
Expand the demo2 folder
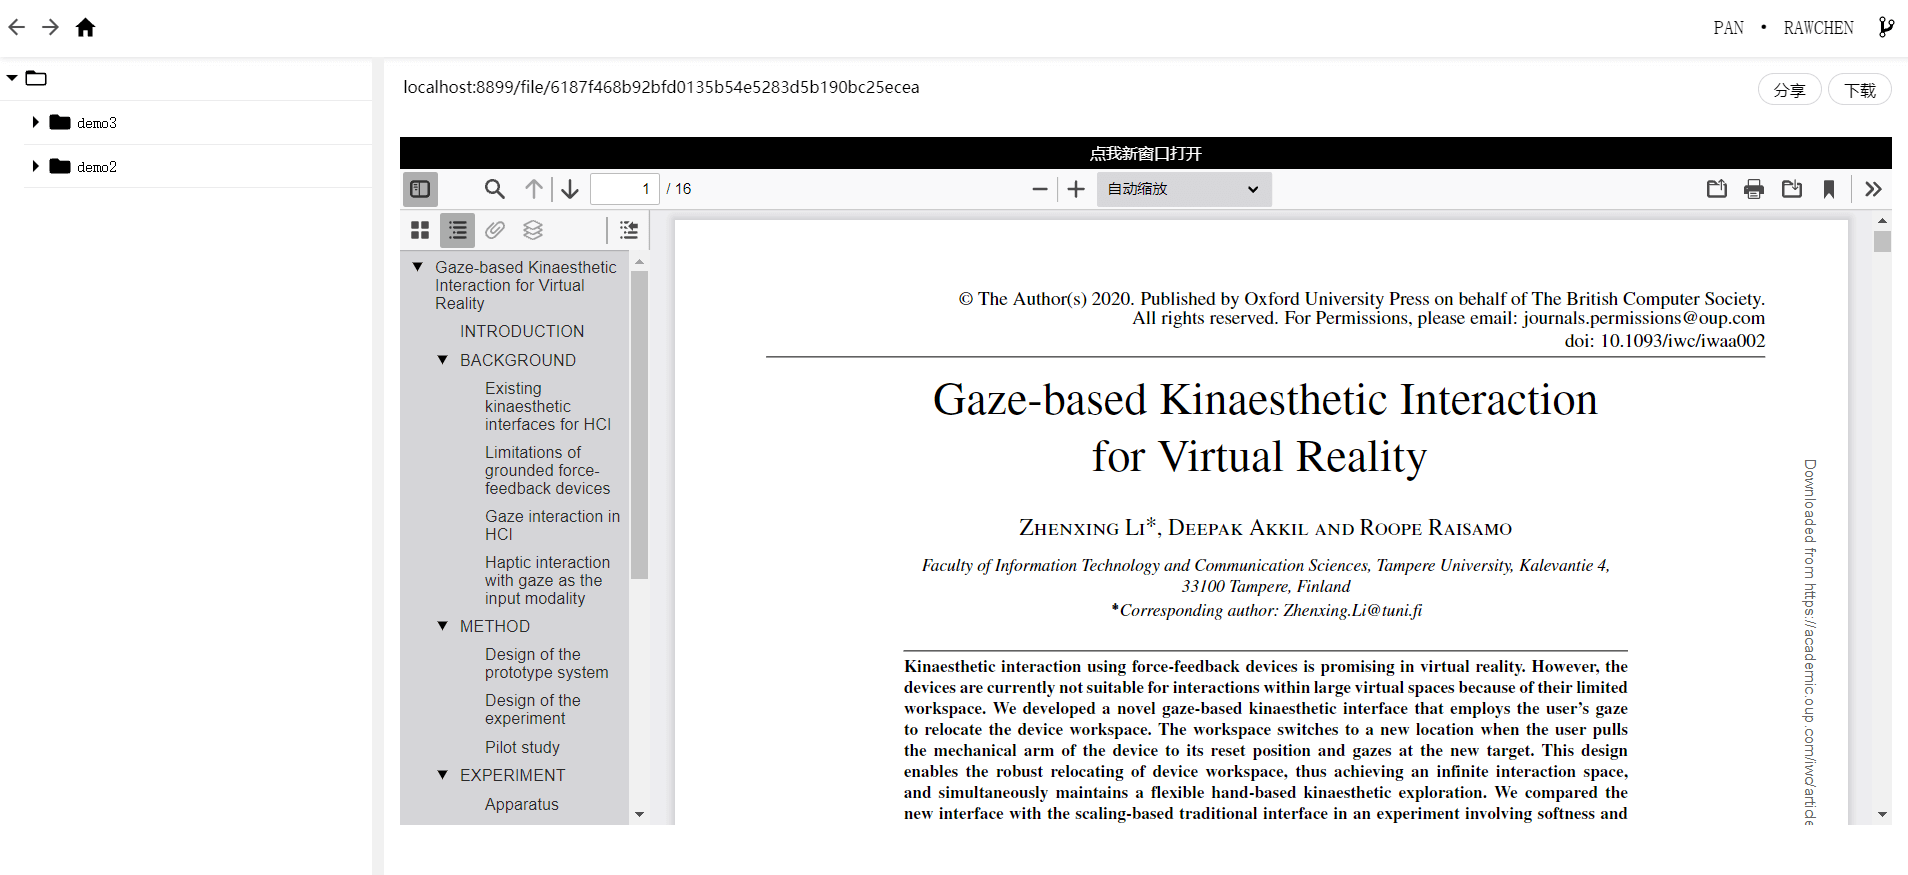click(x=35, y=166)
